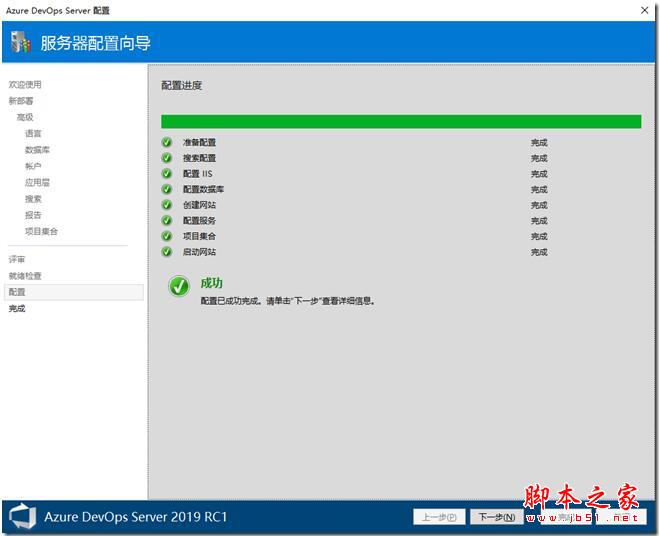This screenshot has width=660, height=536.
Task: Click 完成 status in the 启动网站 row
Action: (539, 252)
